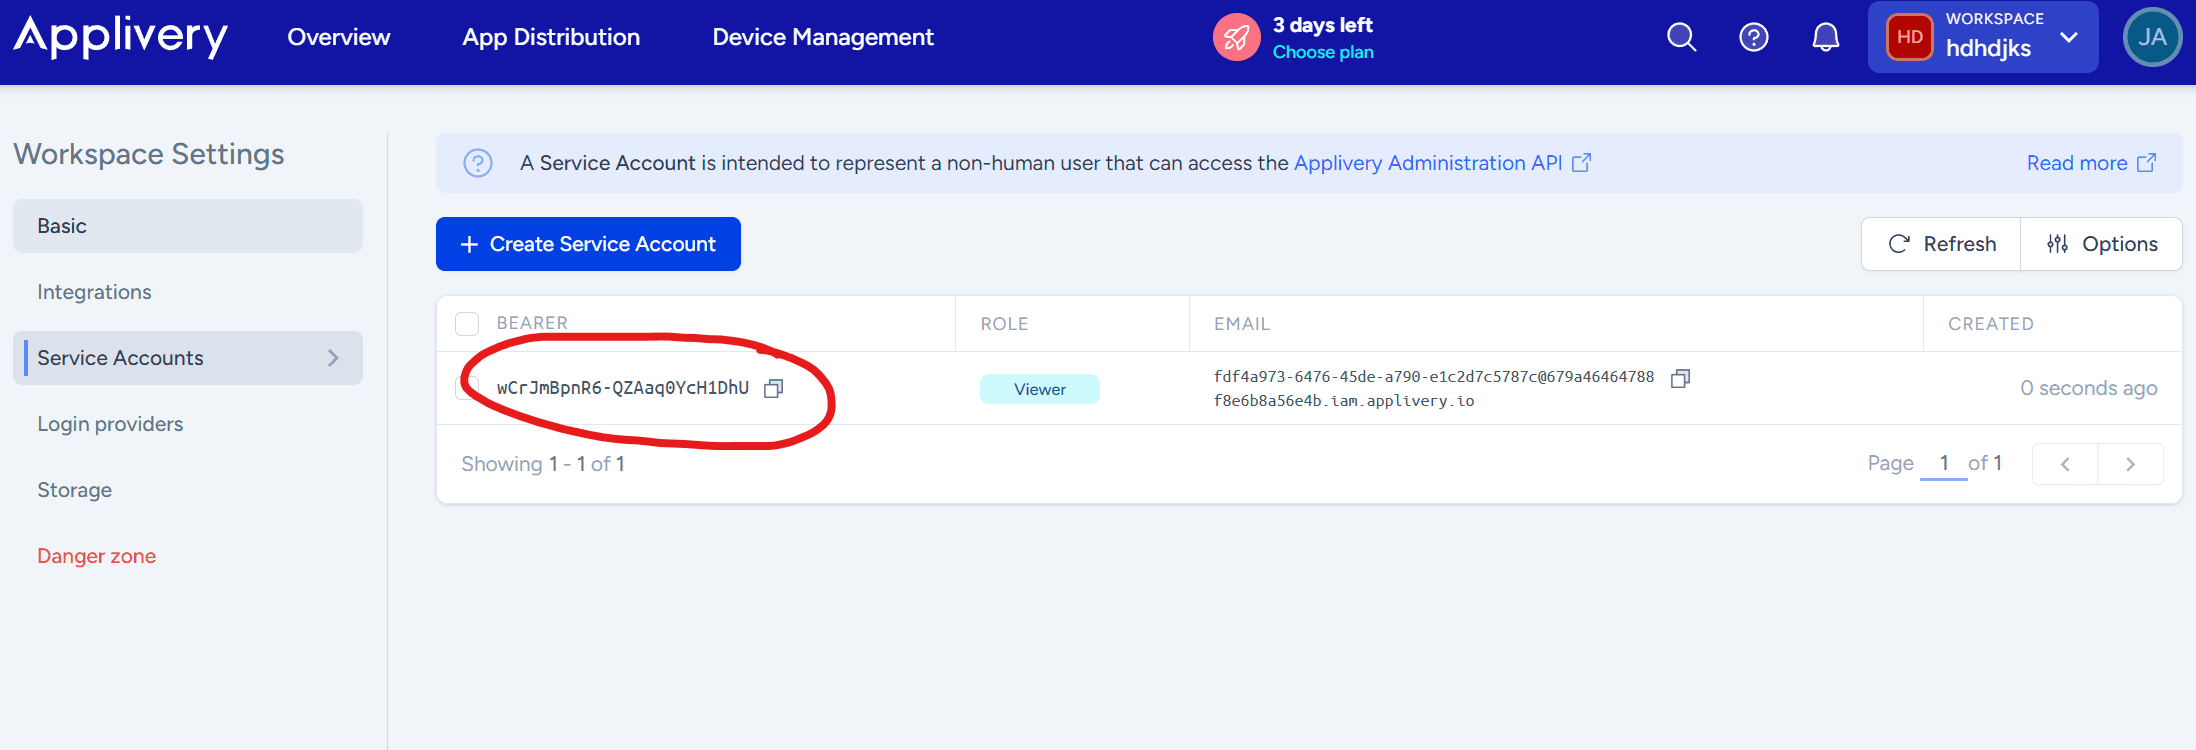
Task: Click the service account email text
Action: (x=1434, y=389)
